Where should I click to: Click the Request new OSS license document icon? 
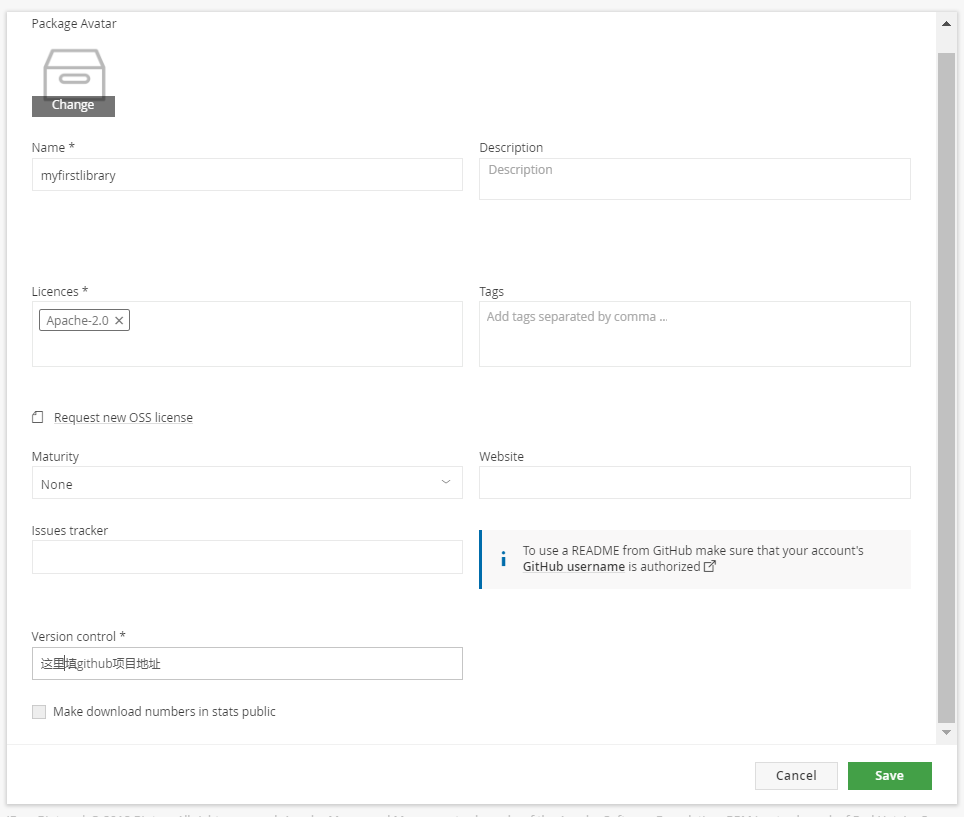point(38,417)
